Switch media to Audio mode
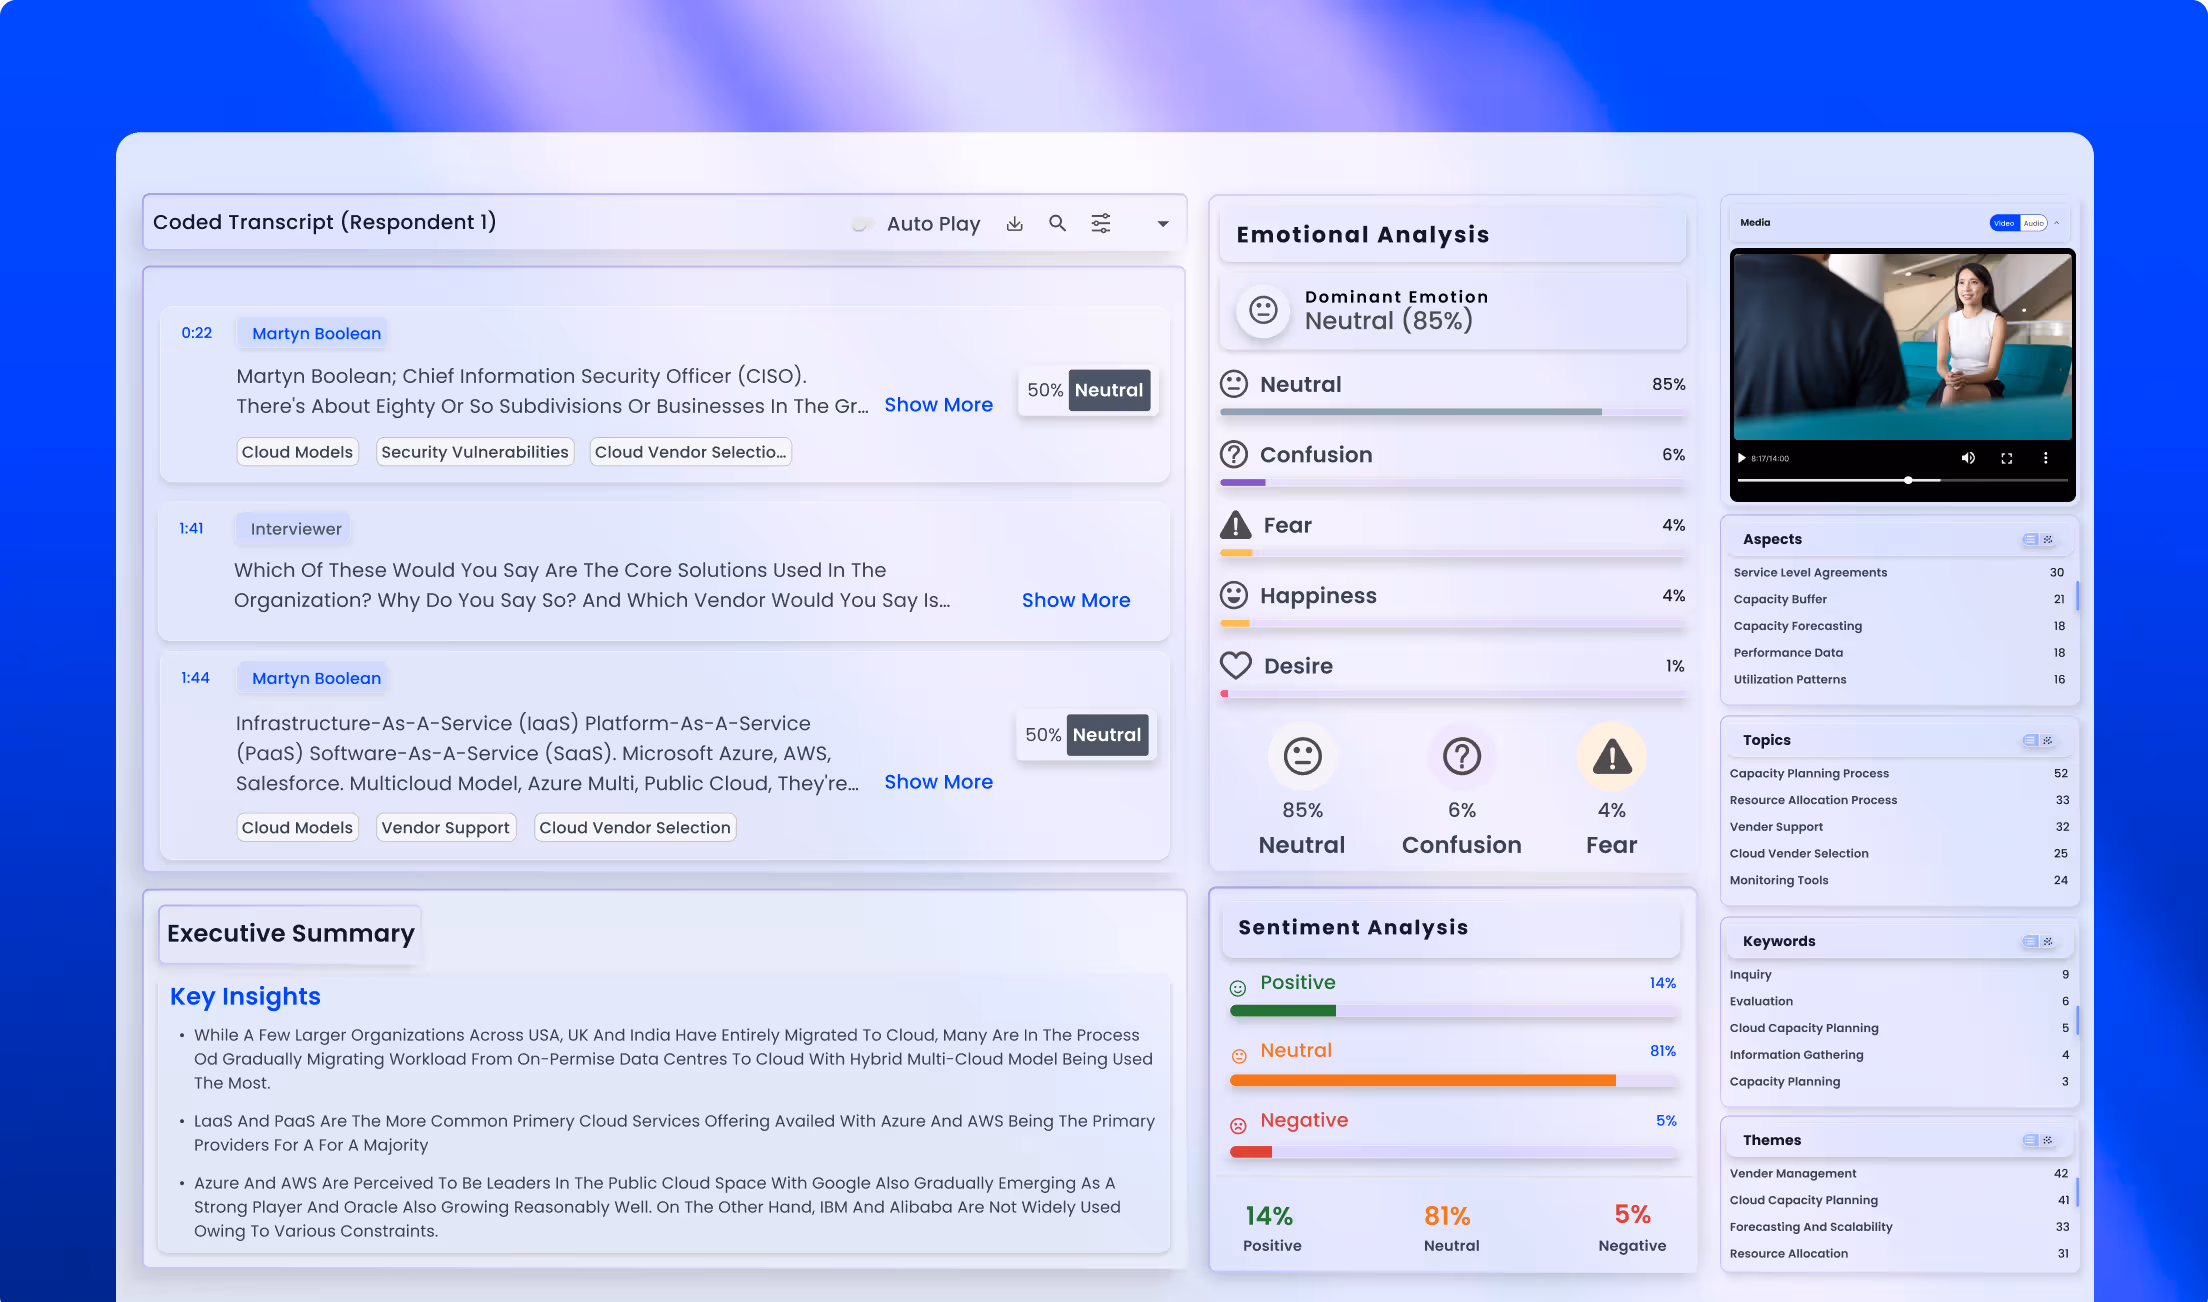2208x1302 pixels. [x=2034, y=223]
